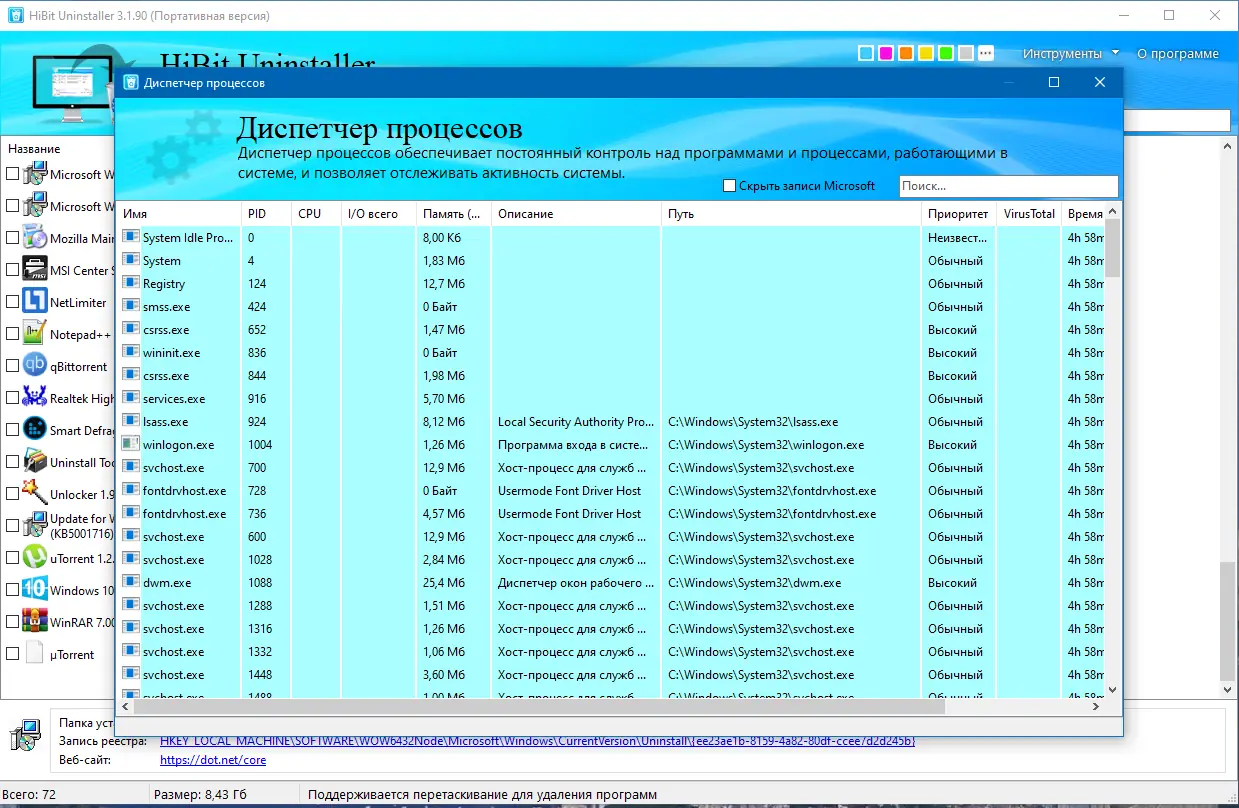Tick the WinRAR 7.00 checkbox
The image size is (1239, 808).
point(12,621)
